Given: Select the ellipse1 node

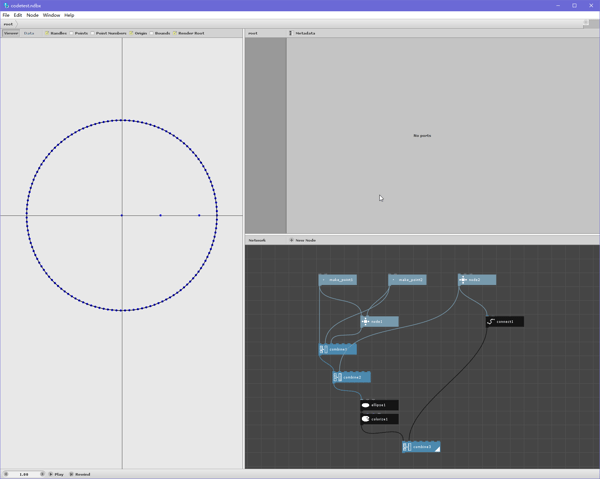Looking at the screenshot, I should [x=379, y=405].
